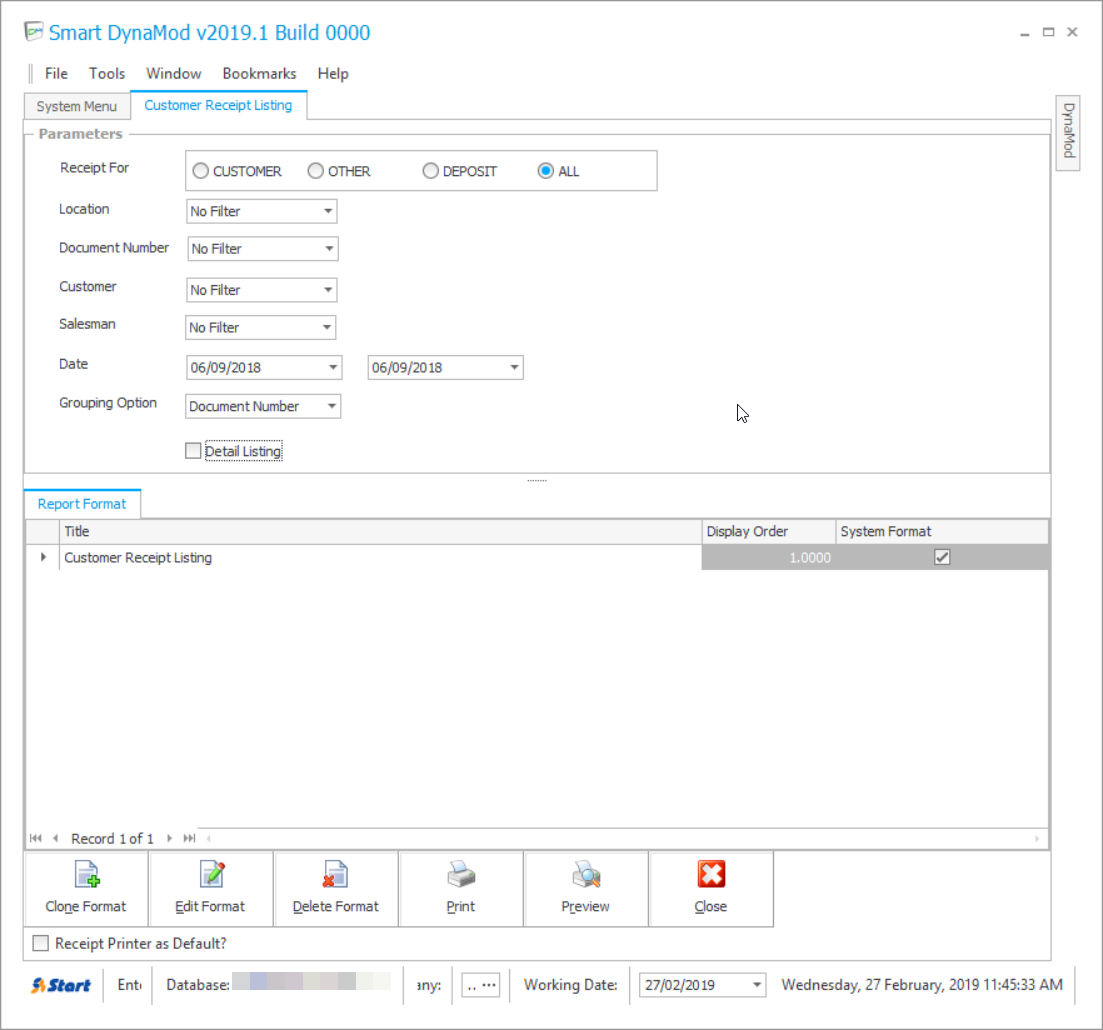Toggle System Format checkbox for Customer Receipt Listing
The image size is (1103, 1030).
click(x=942, y=557)
